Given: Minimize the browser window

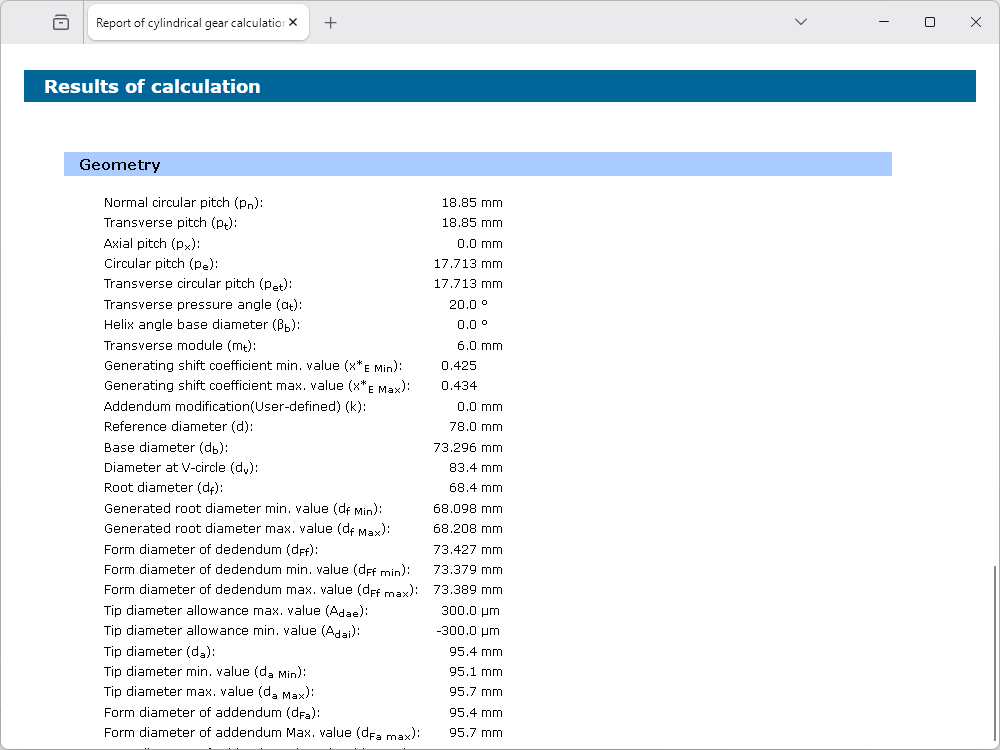Looking at the screenshot, I should pos(884,22).
